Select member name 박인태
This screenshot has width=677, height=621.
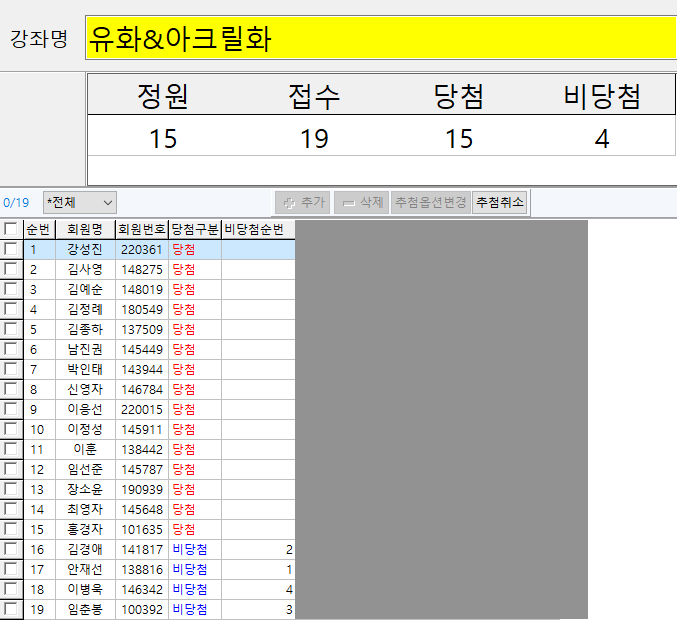[x=85, y=369]
